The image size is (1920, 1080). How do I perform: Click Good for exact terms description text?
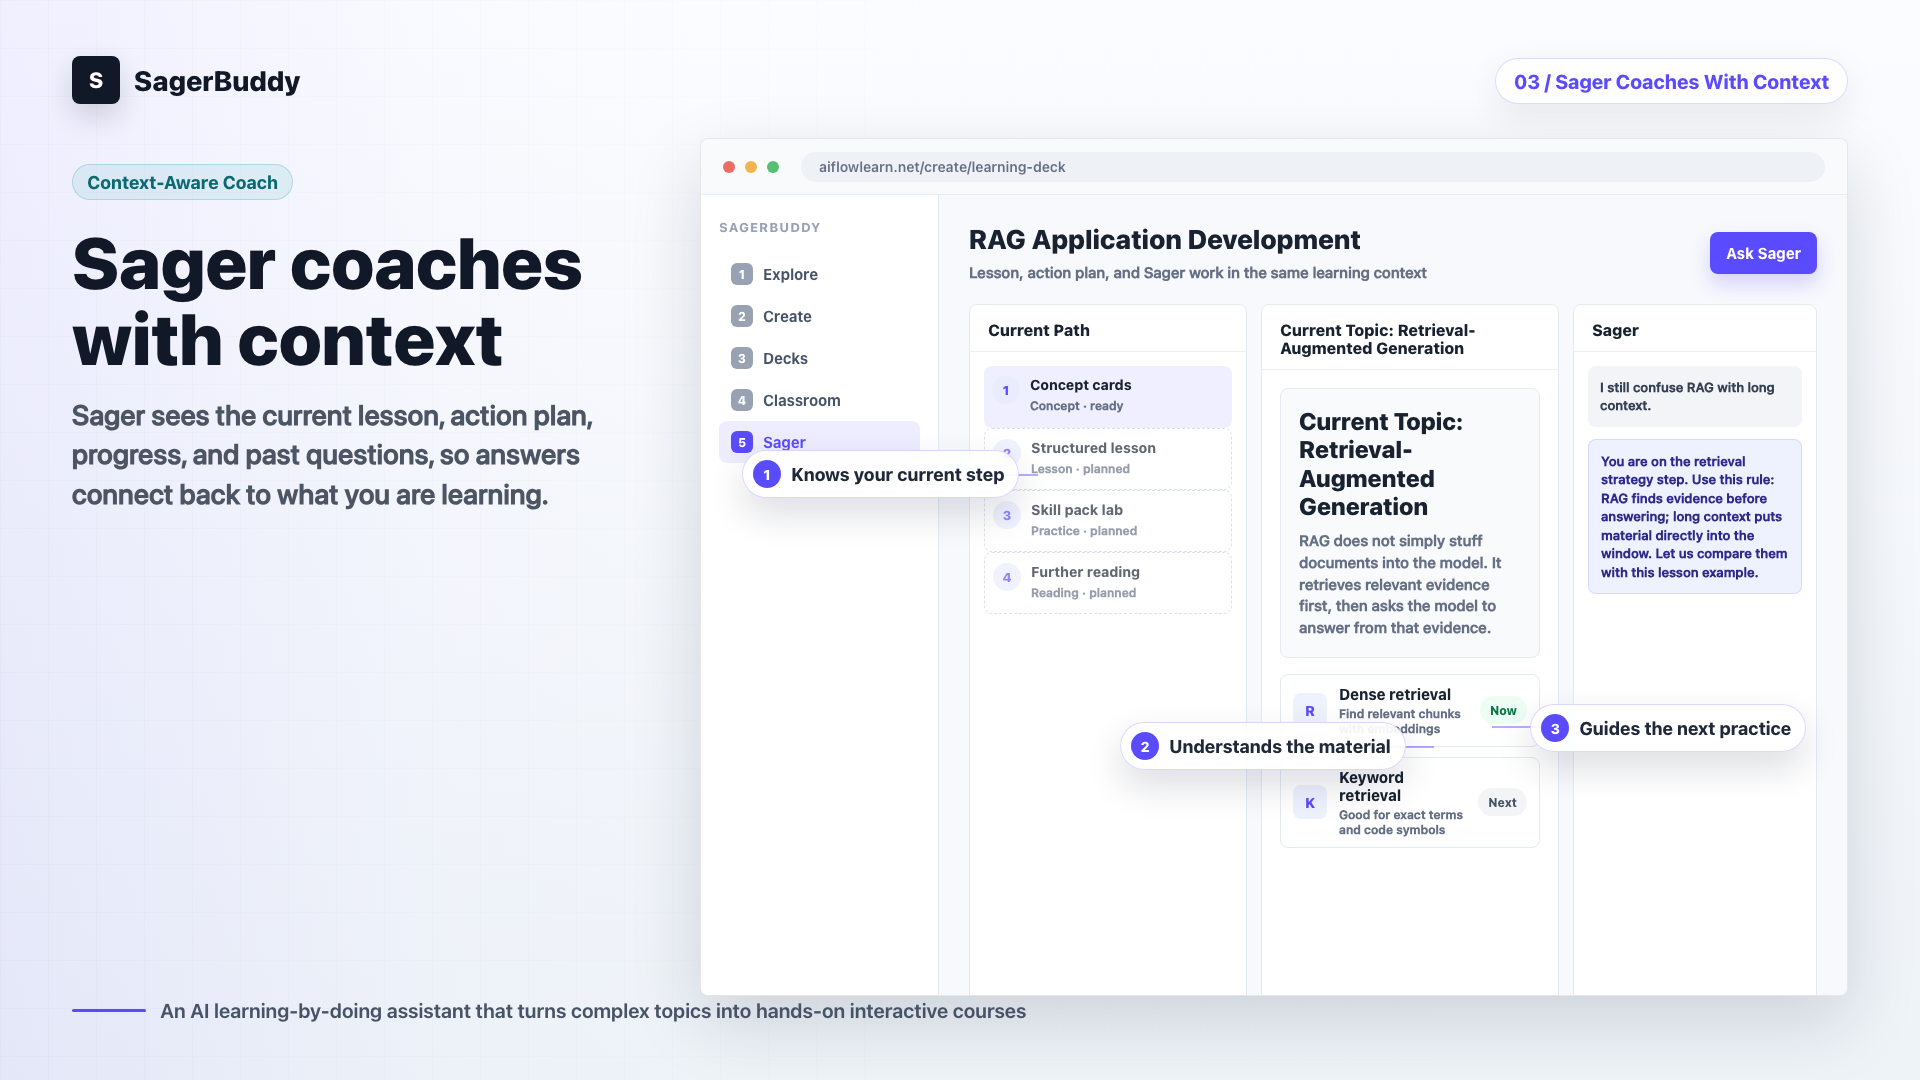[1400, 822]
